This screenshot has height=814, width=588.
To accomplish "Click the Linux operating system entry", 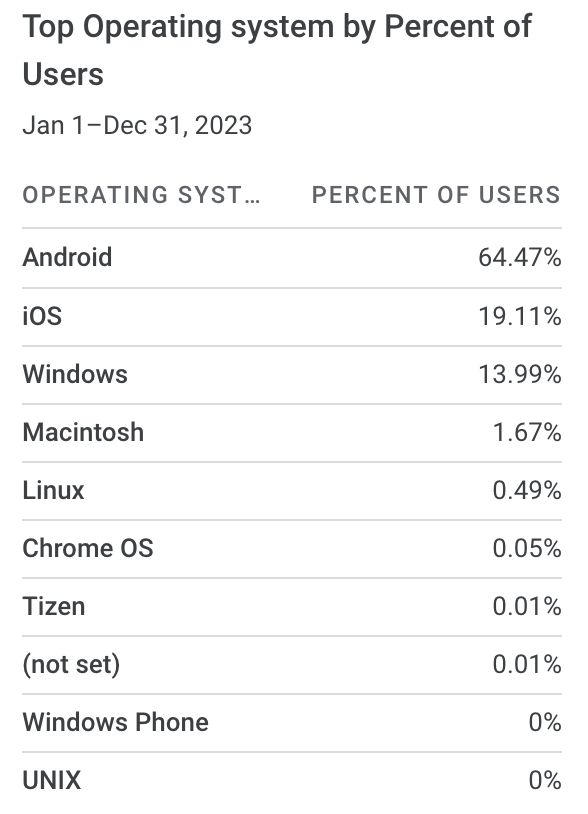I will [53, 491].
